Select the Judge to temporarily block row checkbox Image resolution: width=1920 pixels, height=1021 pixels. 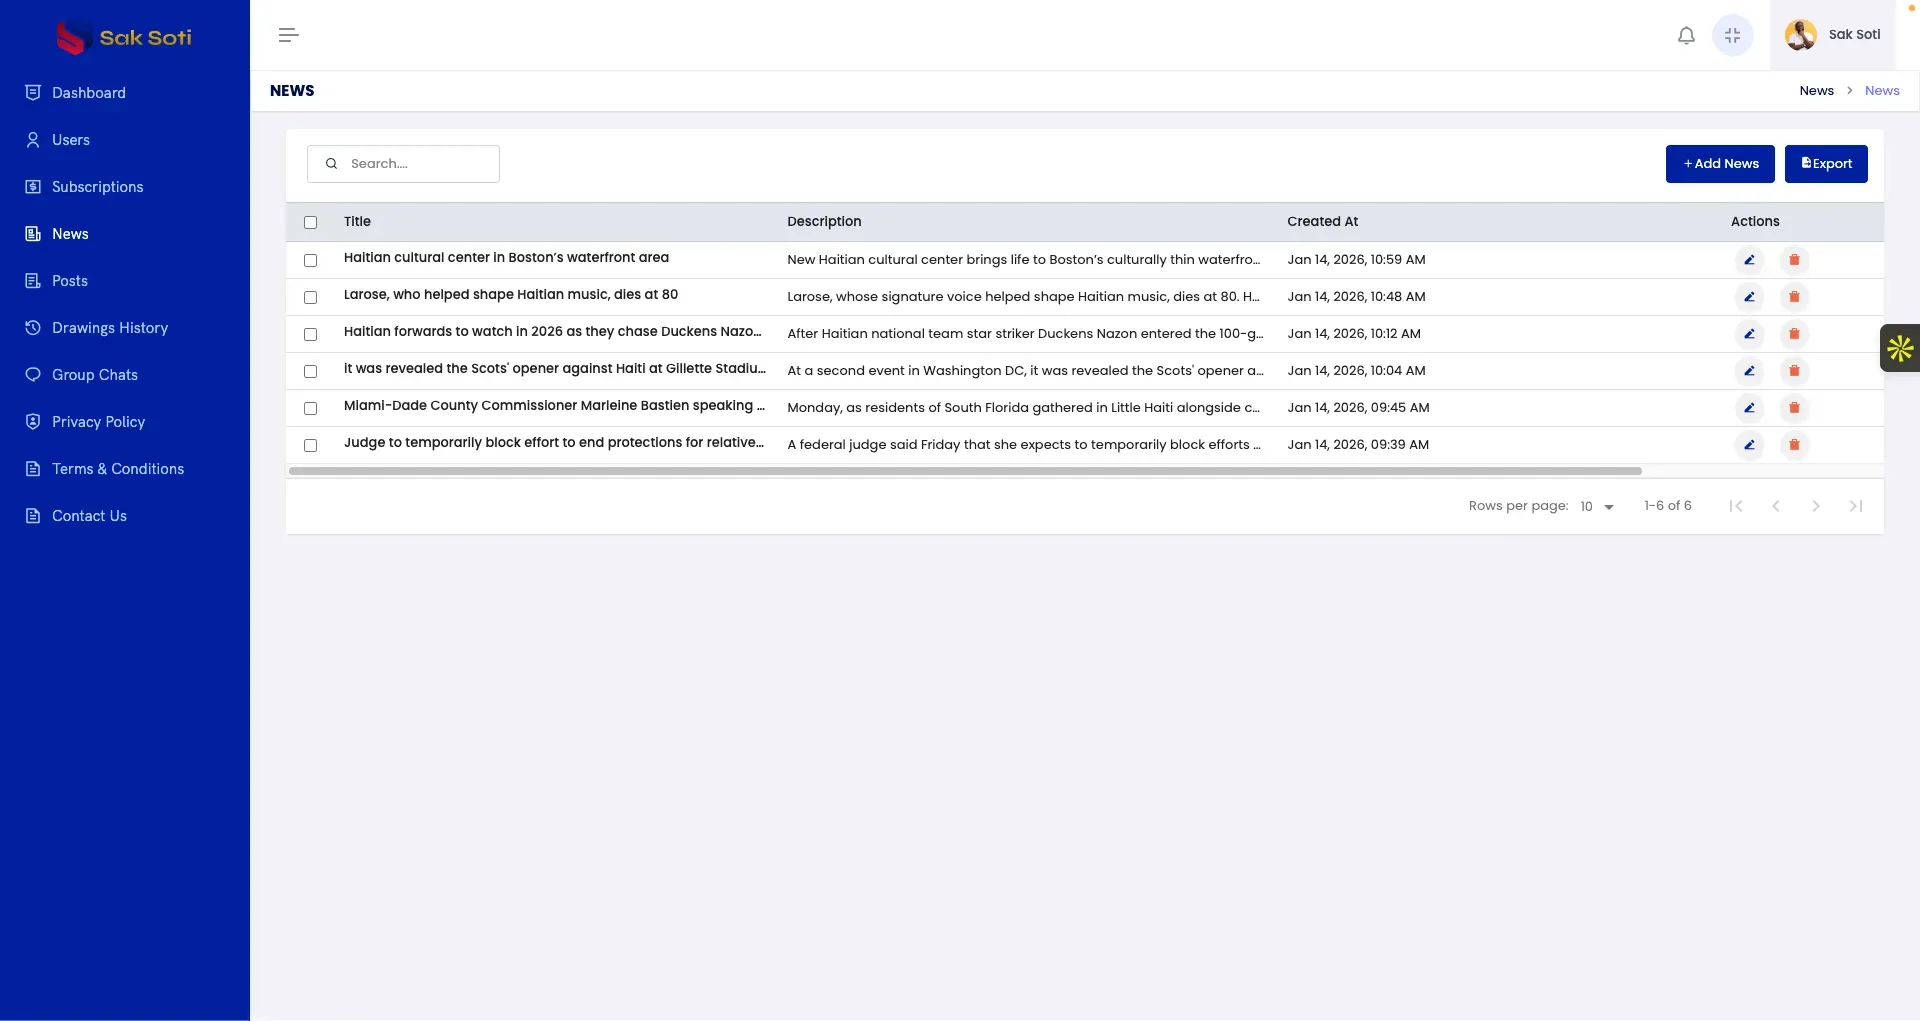point(310,446)
